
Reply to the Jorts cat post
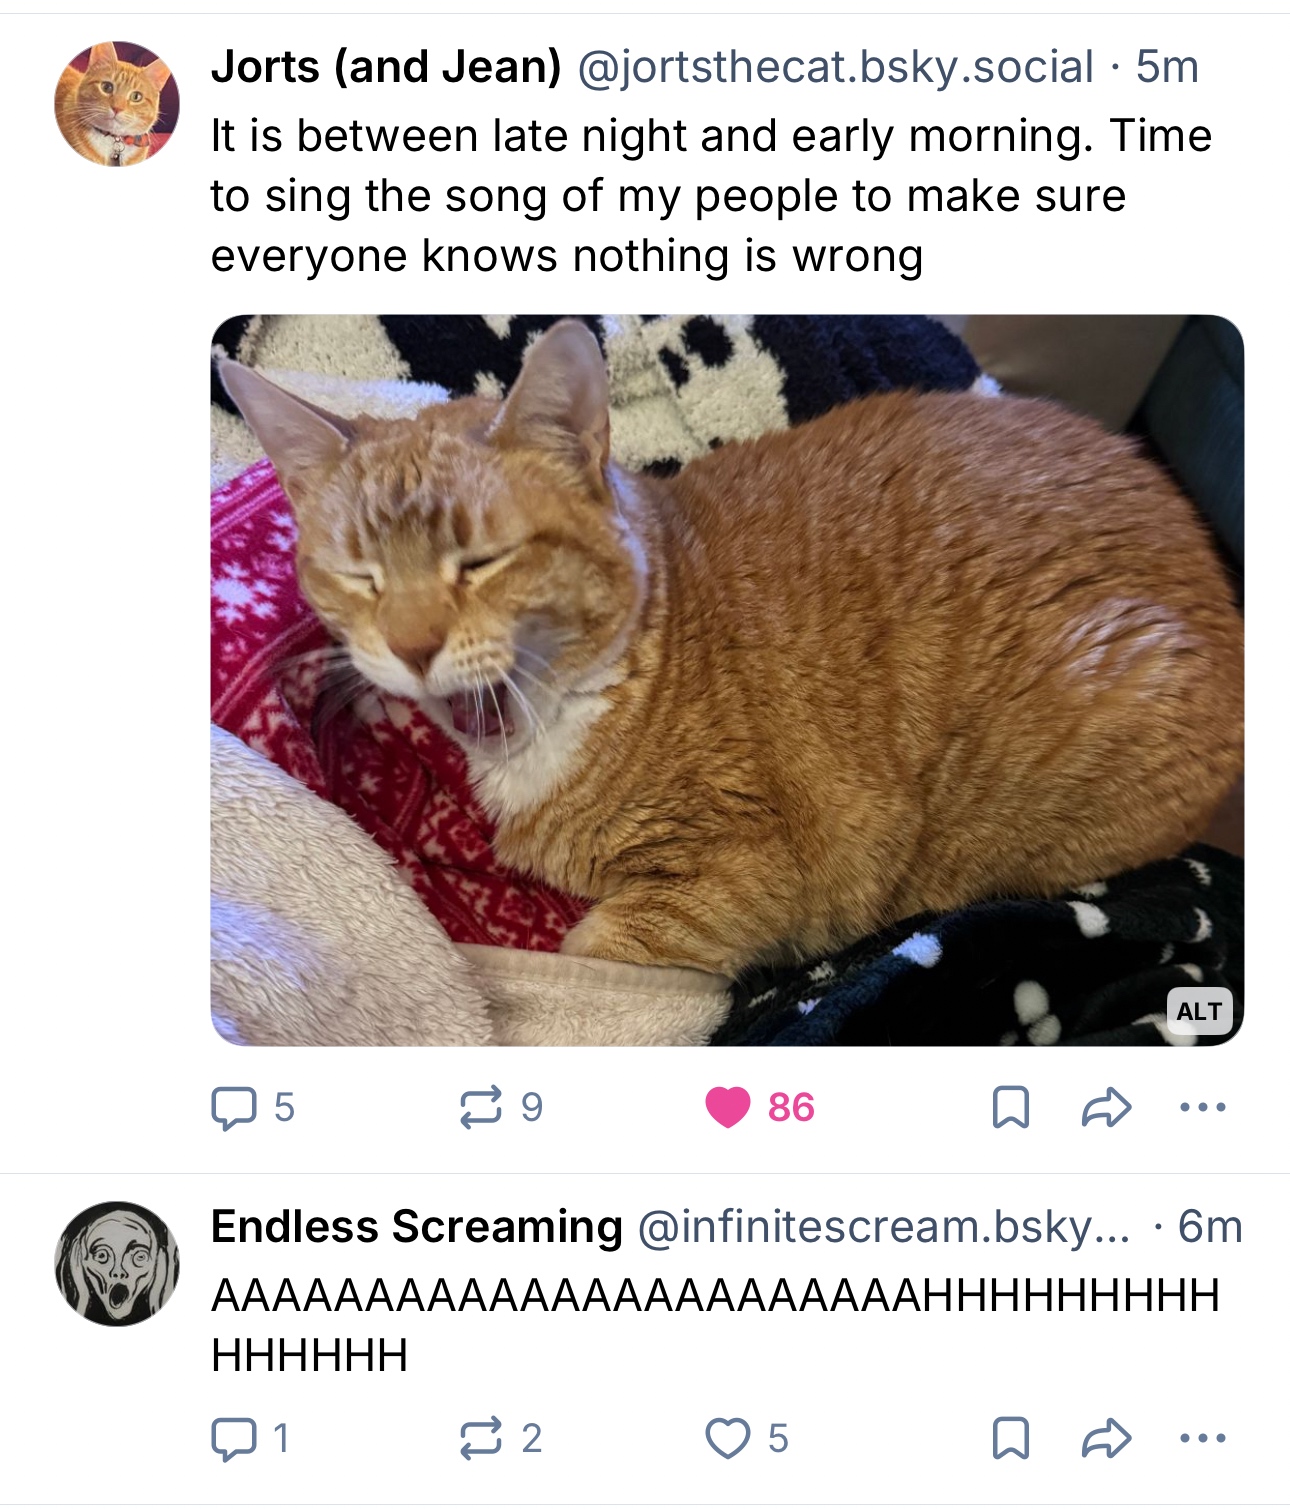tap(234, 1108)
